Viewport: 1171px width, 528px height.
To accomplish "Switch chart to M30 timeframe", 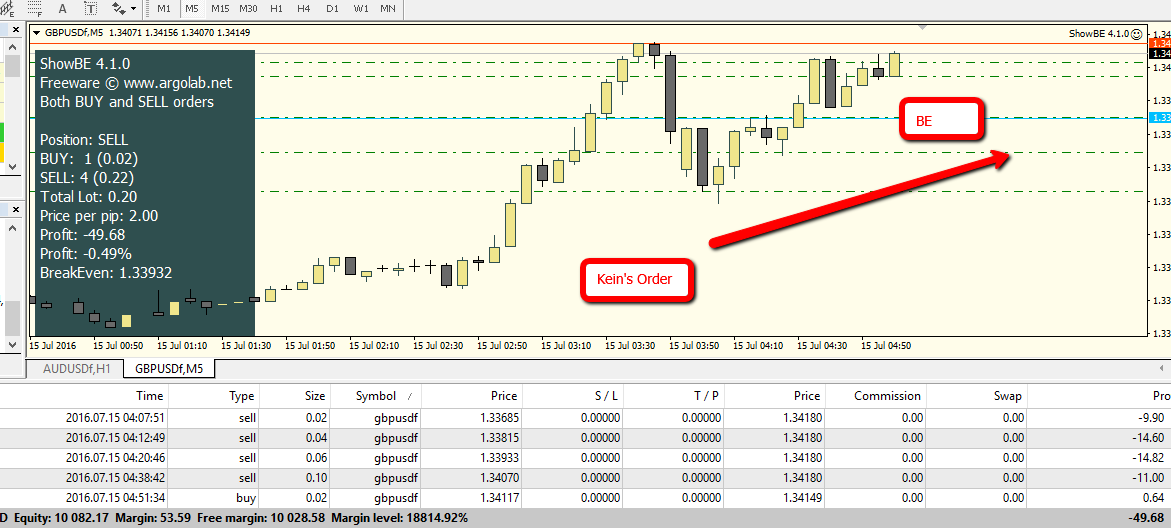I will point(249,9).
